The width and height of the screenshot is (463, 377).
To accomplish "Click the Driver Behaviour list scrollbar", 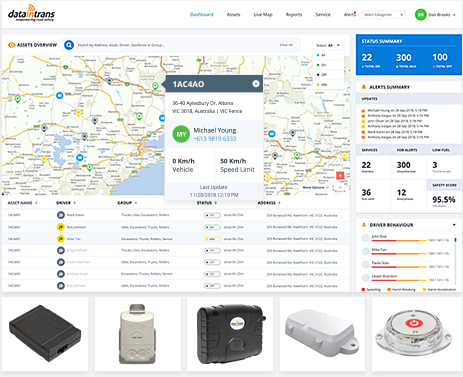I will pos(455,239).
